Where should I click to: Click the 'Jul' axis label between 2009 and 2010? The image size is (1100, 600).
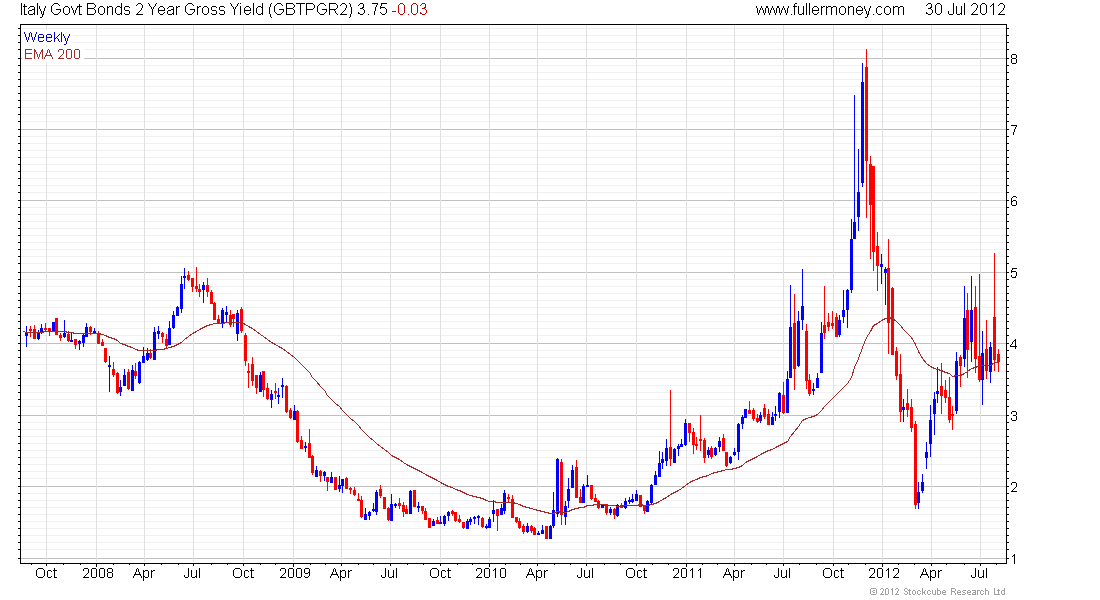[389, 573]
